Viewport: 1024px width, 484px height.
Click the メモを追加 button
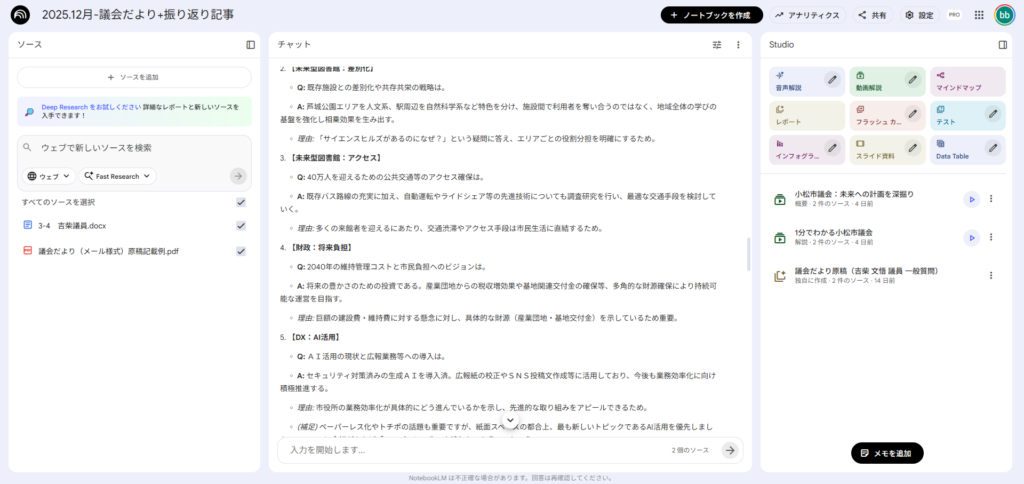[887, 453]
